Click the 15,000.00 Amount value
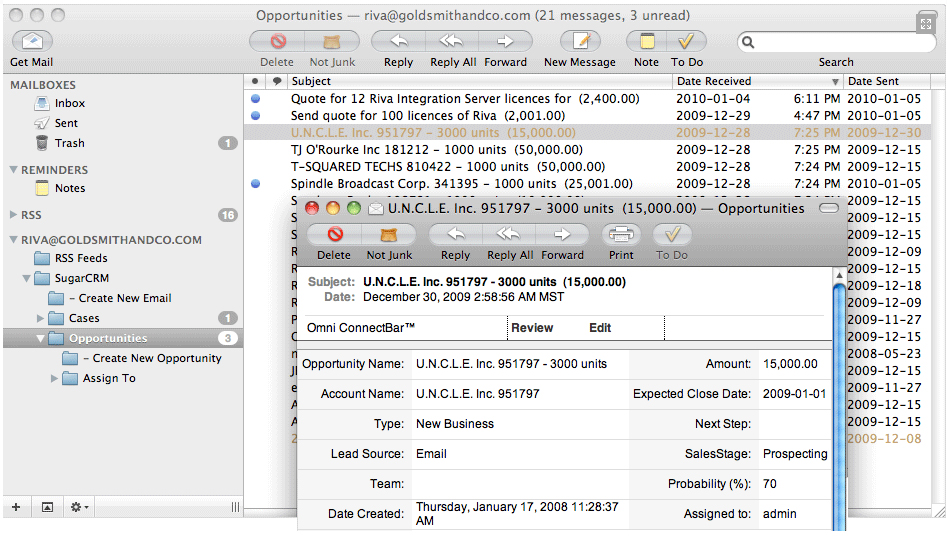 790,364
